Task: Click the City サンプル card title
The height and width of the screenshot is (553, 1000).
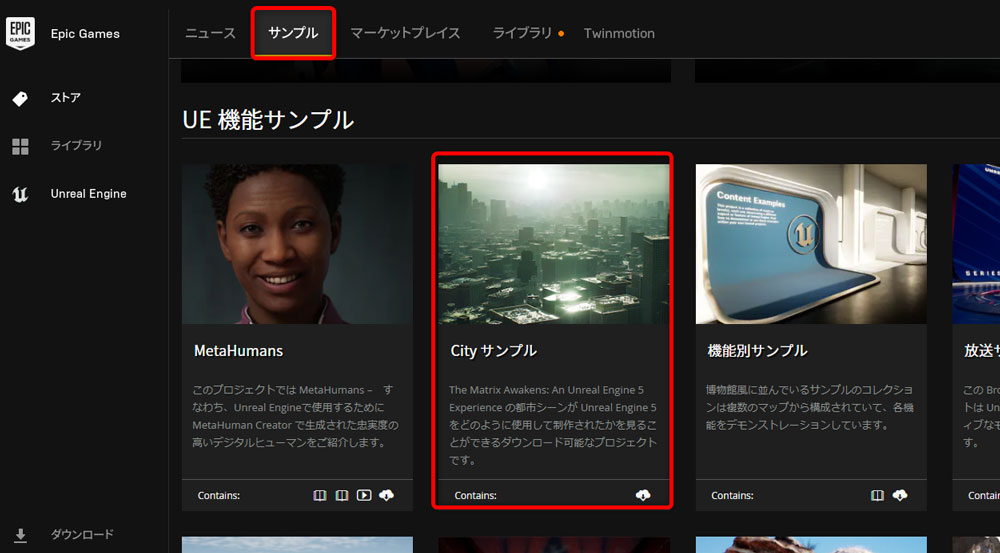Action: (494, 351)
